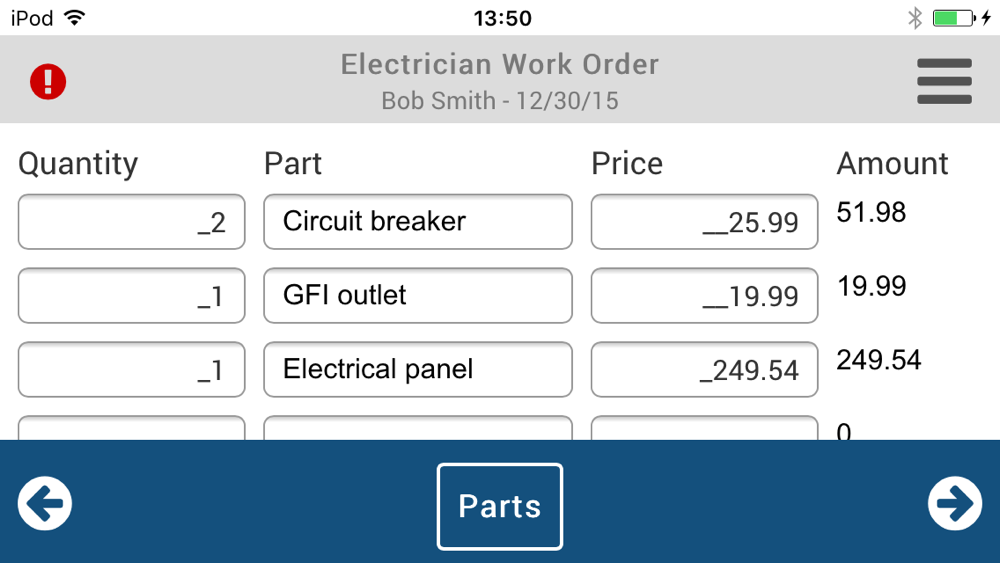The image size is (1000, 563).
Task: Tap the Wi-Fi signal icon
Action: pos(74,18)
